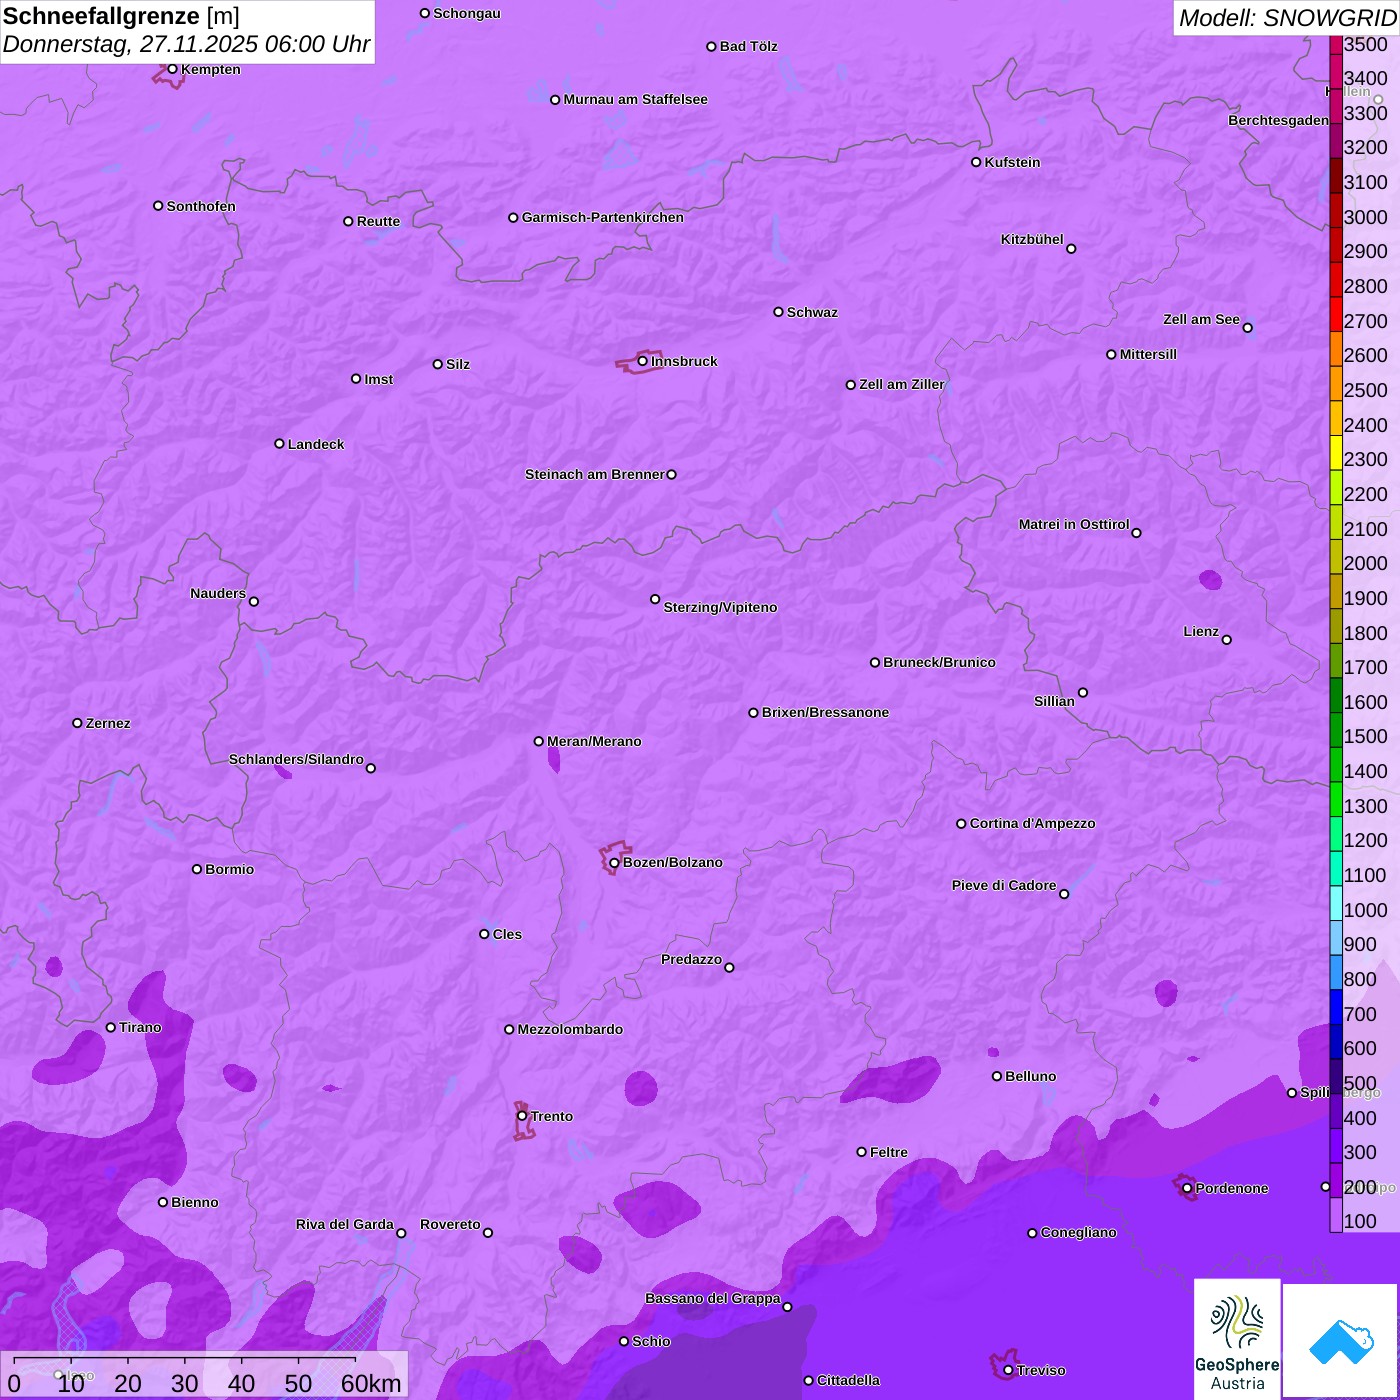Click the Predazzo location dot
Viewport: 1400px width, 1400px height.
click(x=729, y=967)
